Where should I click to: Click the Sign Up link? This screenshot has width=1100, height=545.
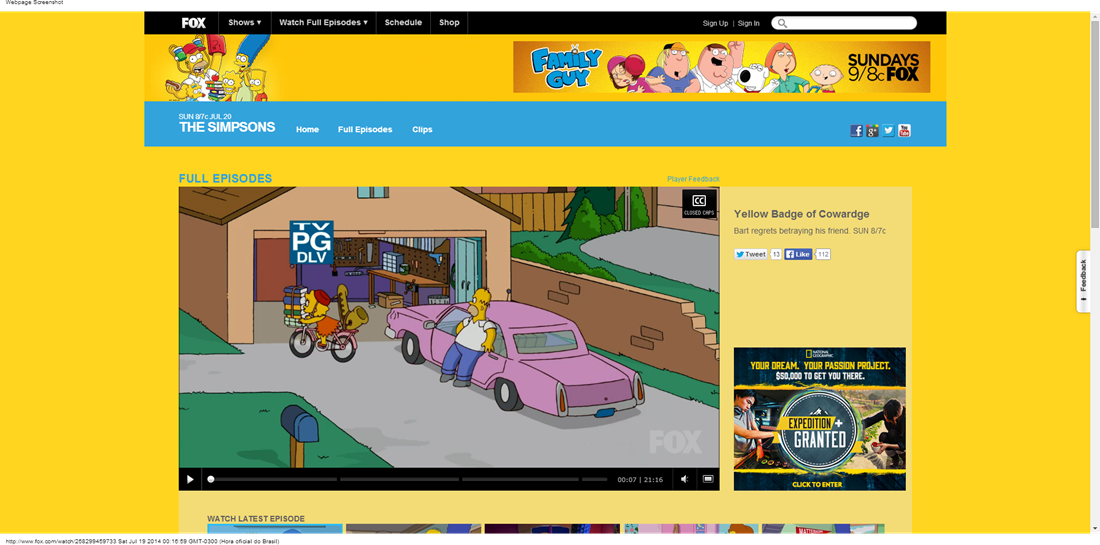click(x=716, y=23)
